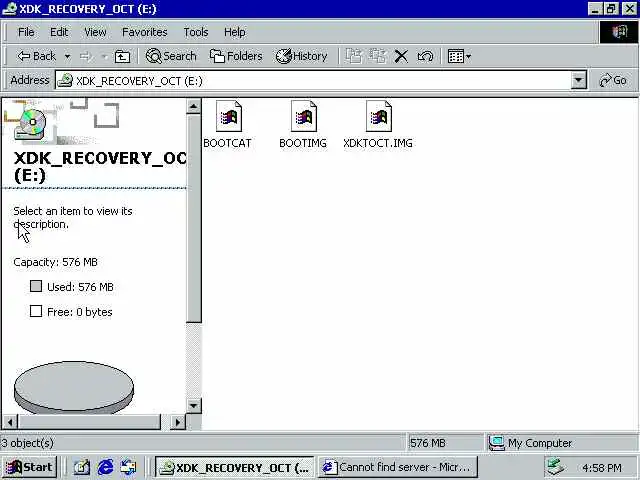
Task: Click the Windows logo throbber icon
Action: [x=618, y=32]
